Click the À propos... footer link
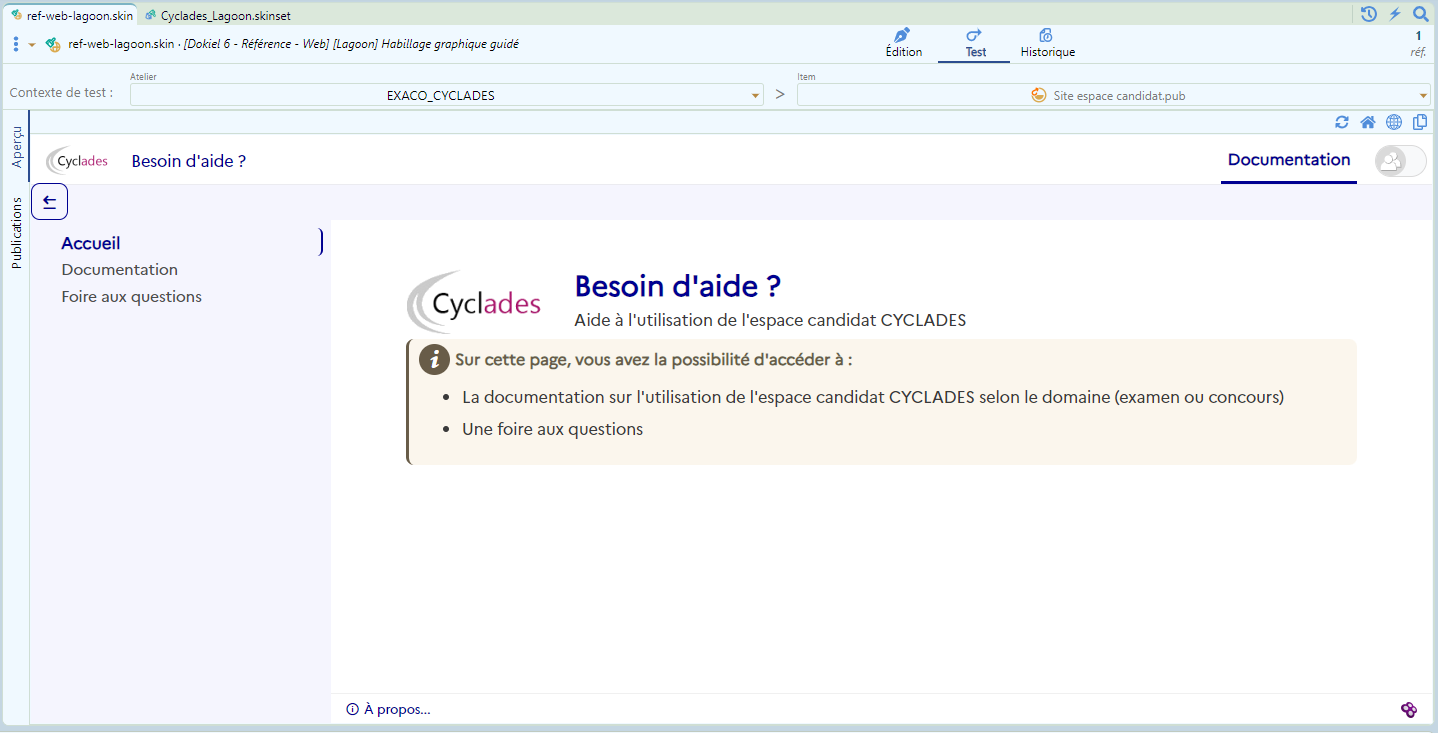The width and height of the screenshot is (1438, 733). [388, 710]
